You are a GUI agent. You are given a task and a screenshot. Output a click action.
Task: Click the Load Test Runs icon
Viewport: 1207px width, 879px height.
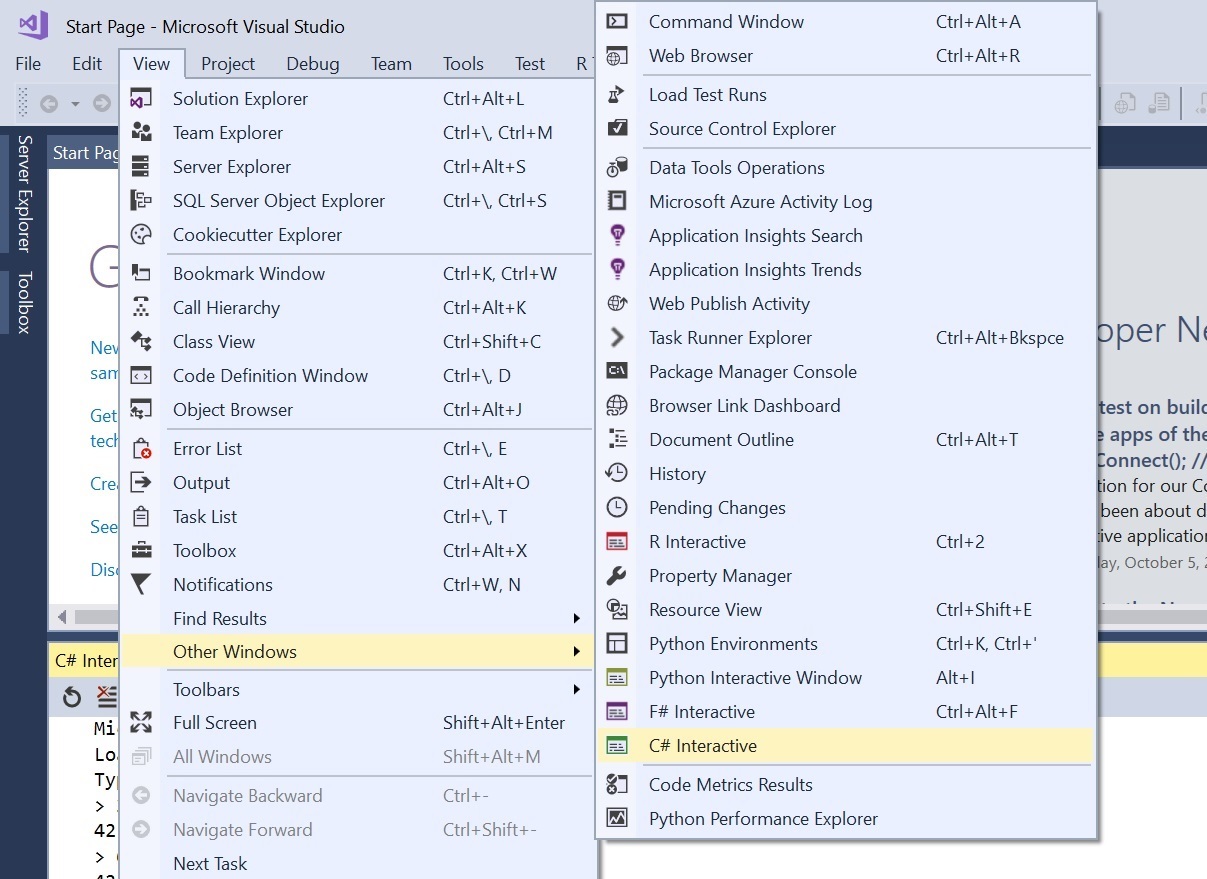(x=618, y=95)
